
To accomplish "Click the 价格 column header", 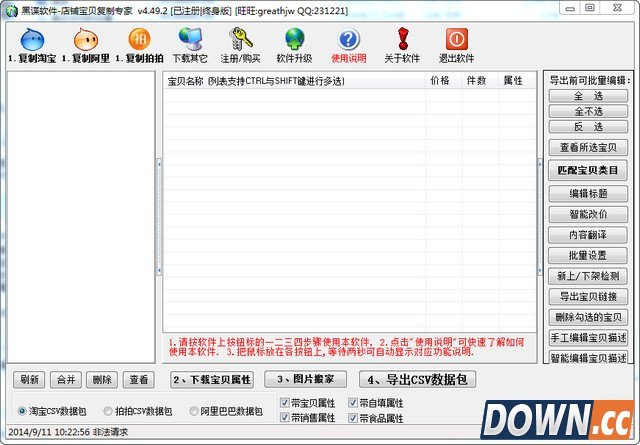I will 440,80.
